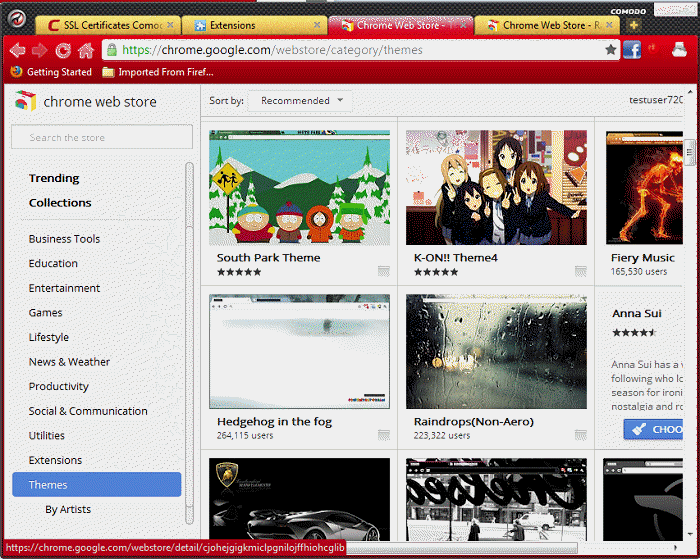Screen dimensions: 700x559
Task: Select Lifestyle category
Action: 49,337
